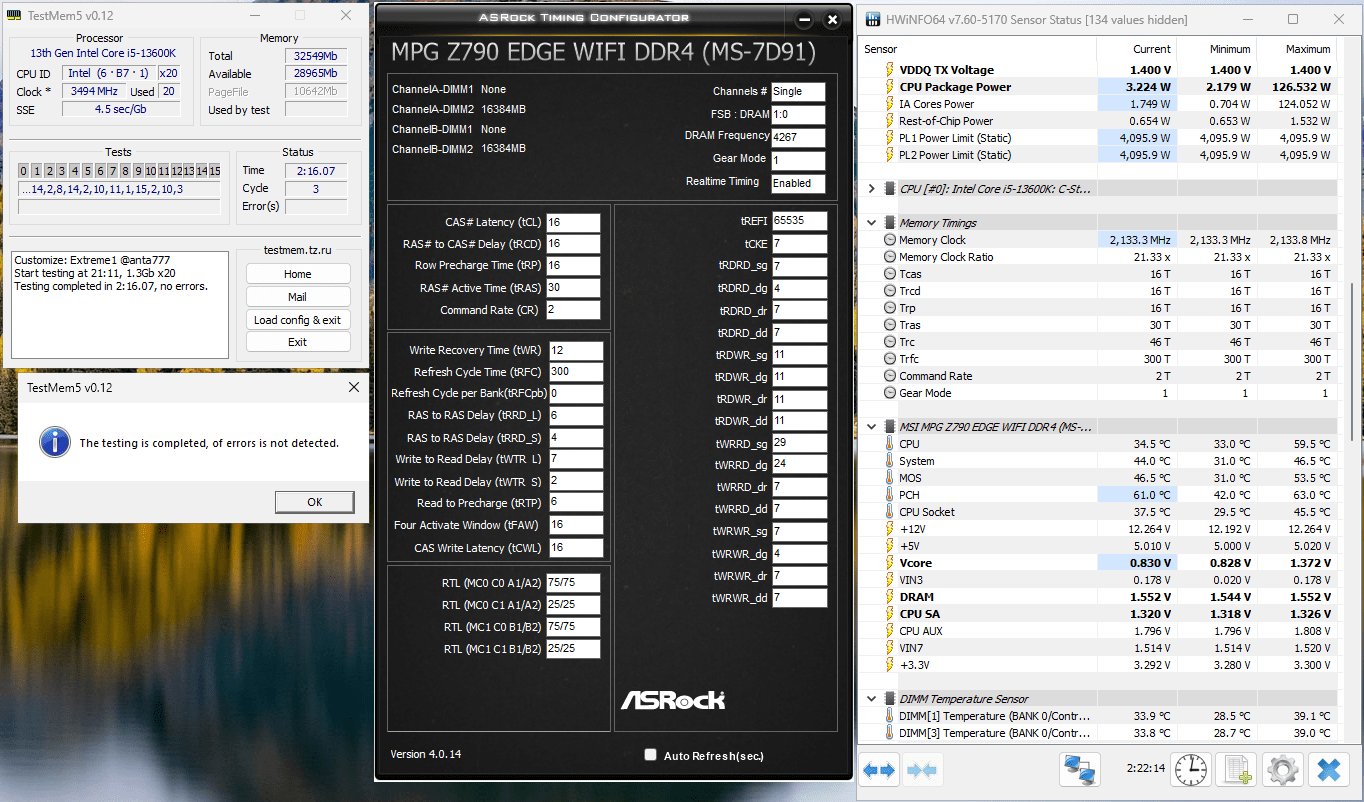This screenshot has height=802, width=1364.
Task: Click HWiNFO collapse columns arrows icon
Action: (x=922, y=770)
